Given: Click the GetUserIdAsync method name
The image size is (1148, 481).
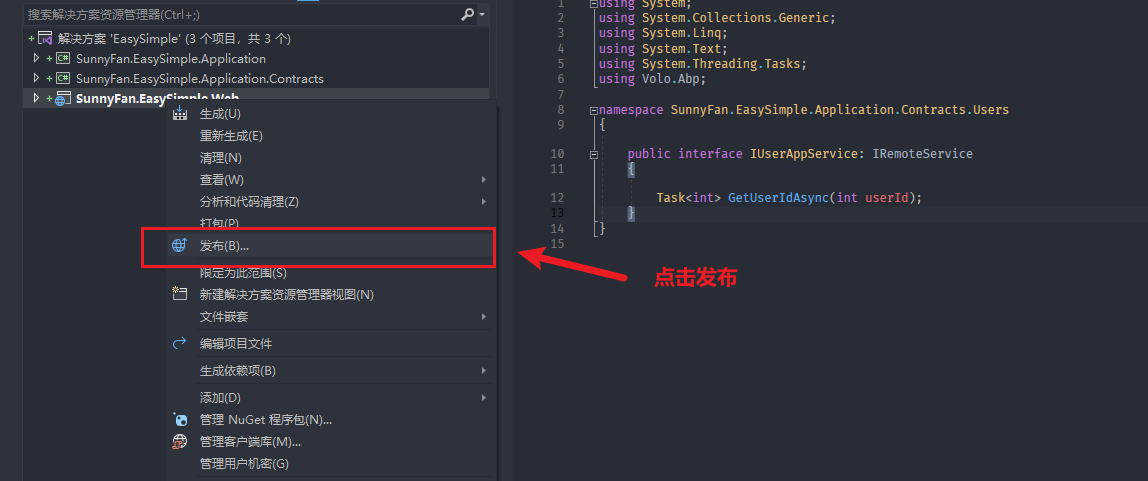Looking at the screenshot, I should pyautogui.click(x=779, y=198).
